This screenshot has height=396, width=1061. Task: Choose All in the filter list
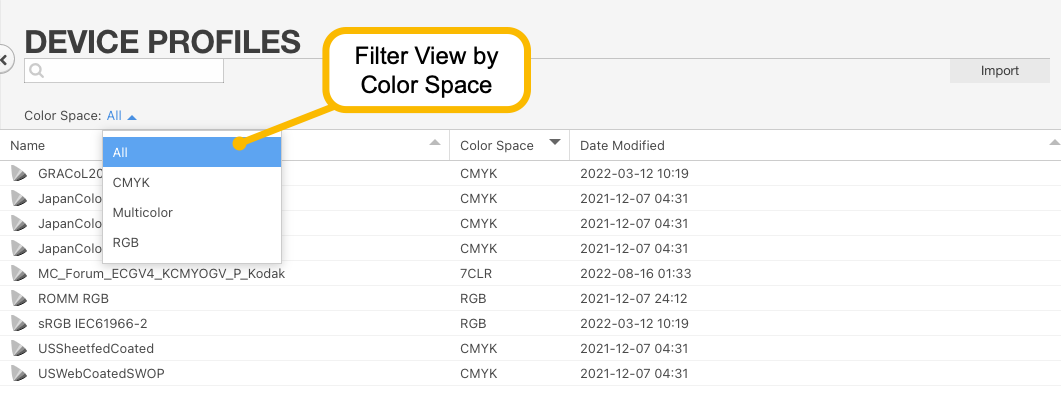point(191,152)
